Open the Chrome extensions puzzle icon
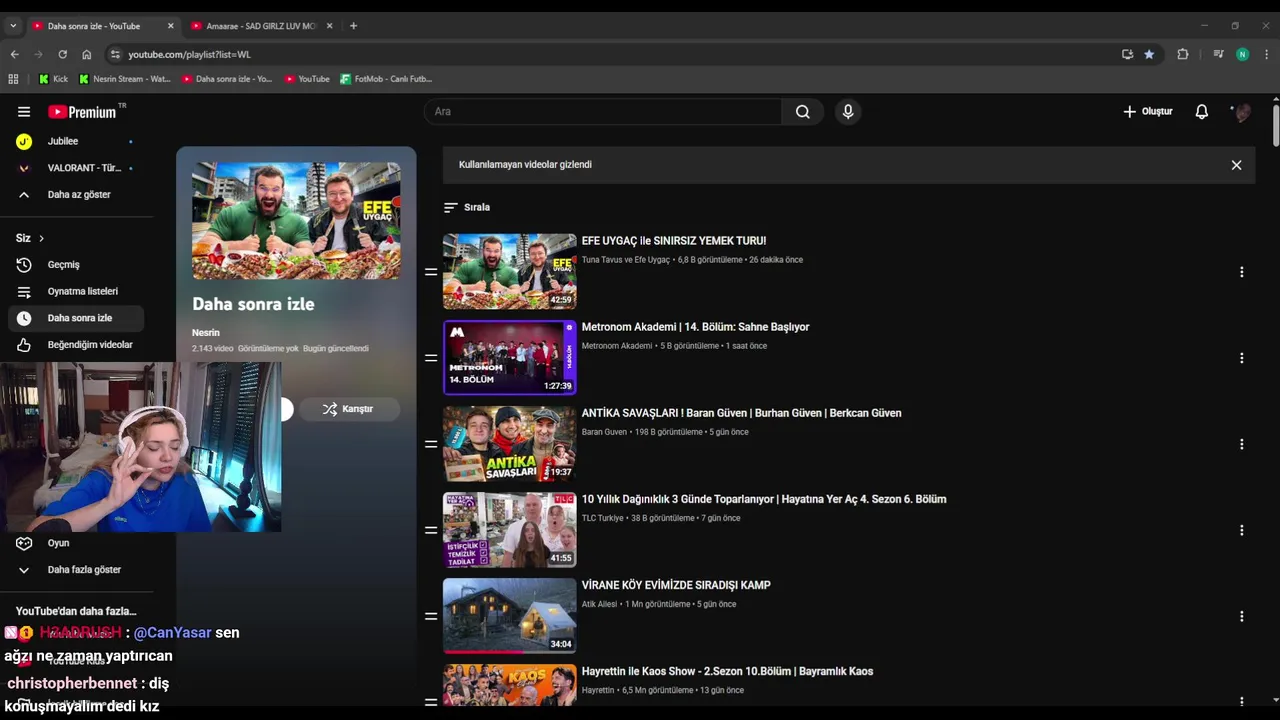The image size is (1280, 720). [x=1183, y=54]
